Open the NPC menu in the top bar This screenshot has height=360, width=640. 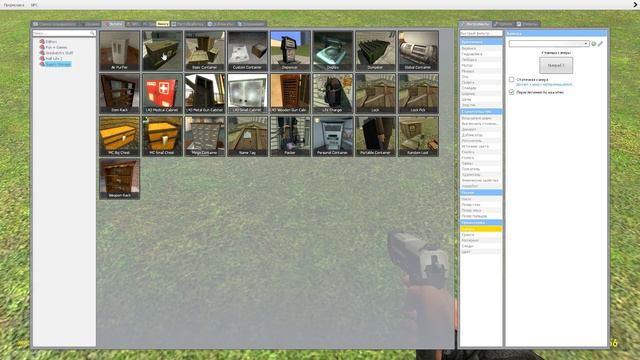(x=34, y=5)
